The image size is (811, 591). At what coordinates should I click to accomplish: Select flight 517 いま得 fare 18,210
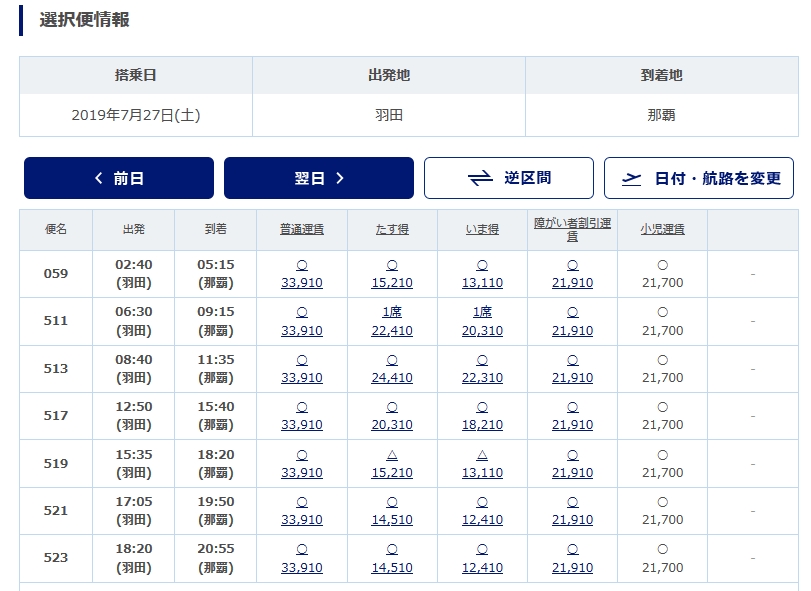(482, 416)
